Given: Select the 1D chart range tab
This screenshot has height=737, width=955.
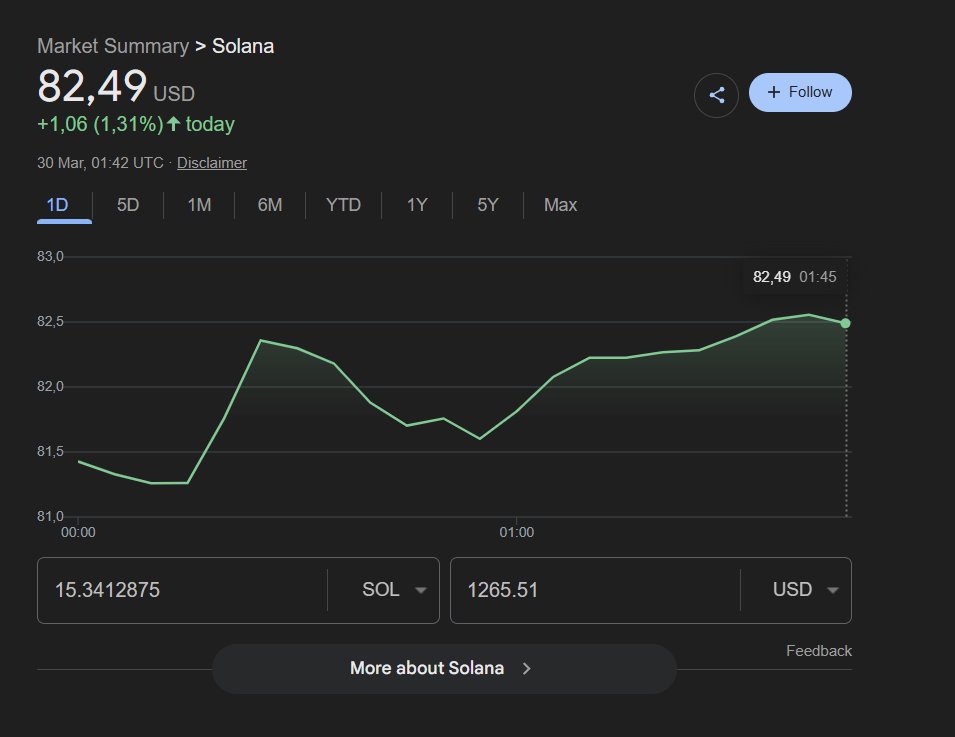Looking at the screenshot, I should pyautogui.click(x=57, y=205).
